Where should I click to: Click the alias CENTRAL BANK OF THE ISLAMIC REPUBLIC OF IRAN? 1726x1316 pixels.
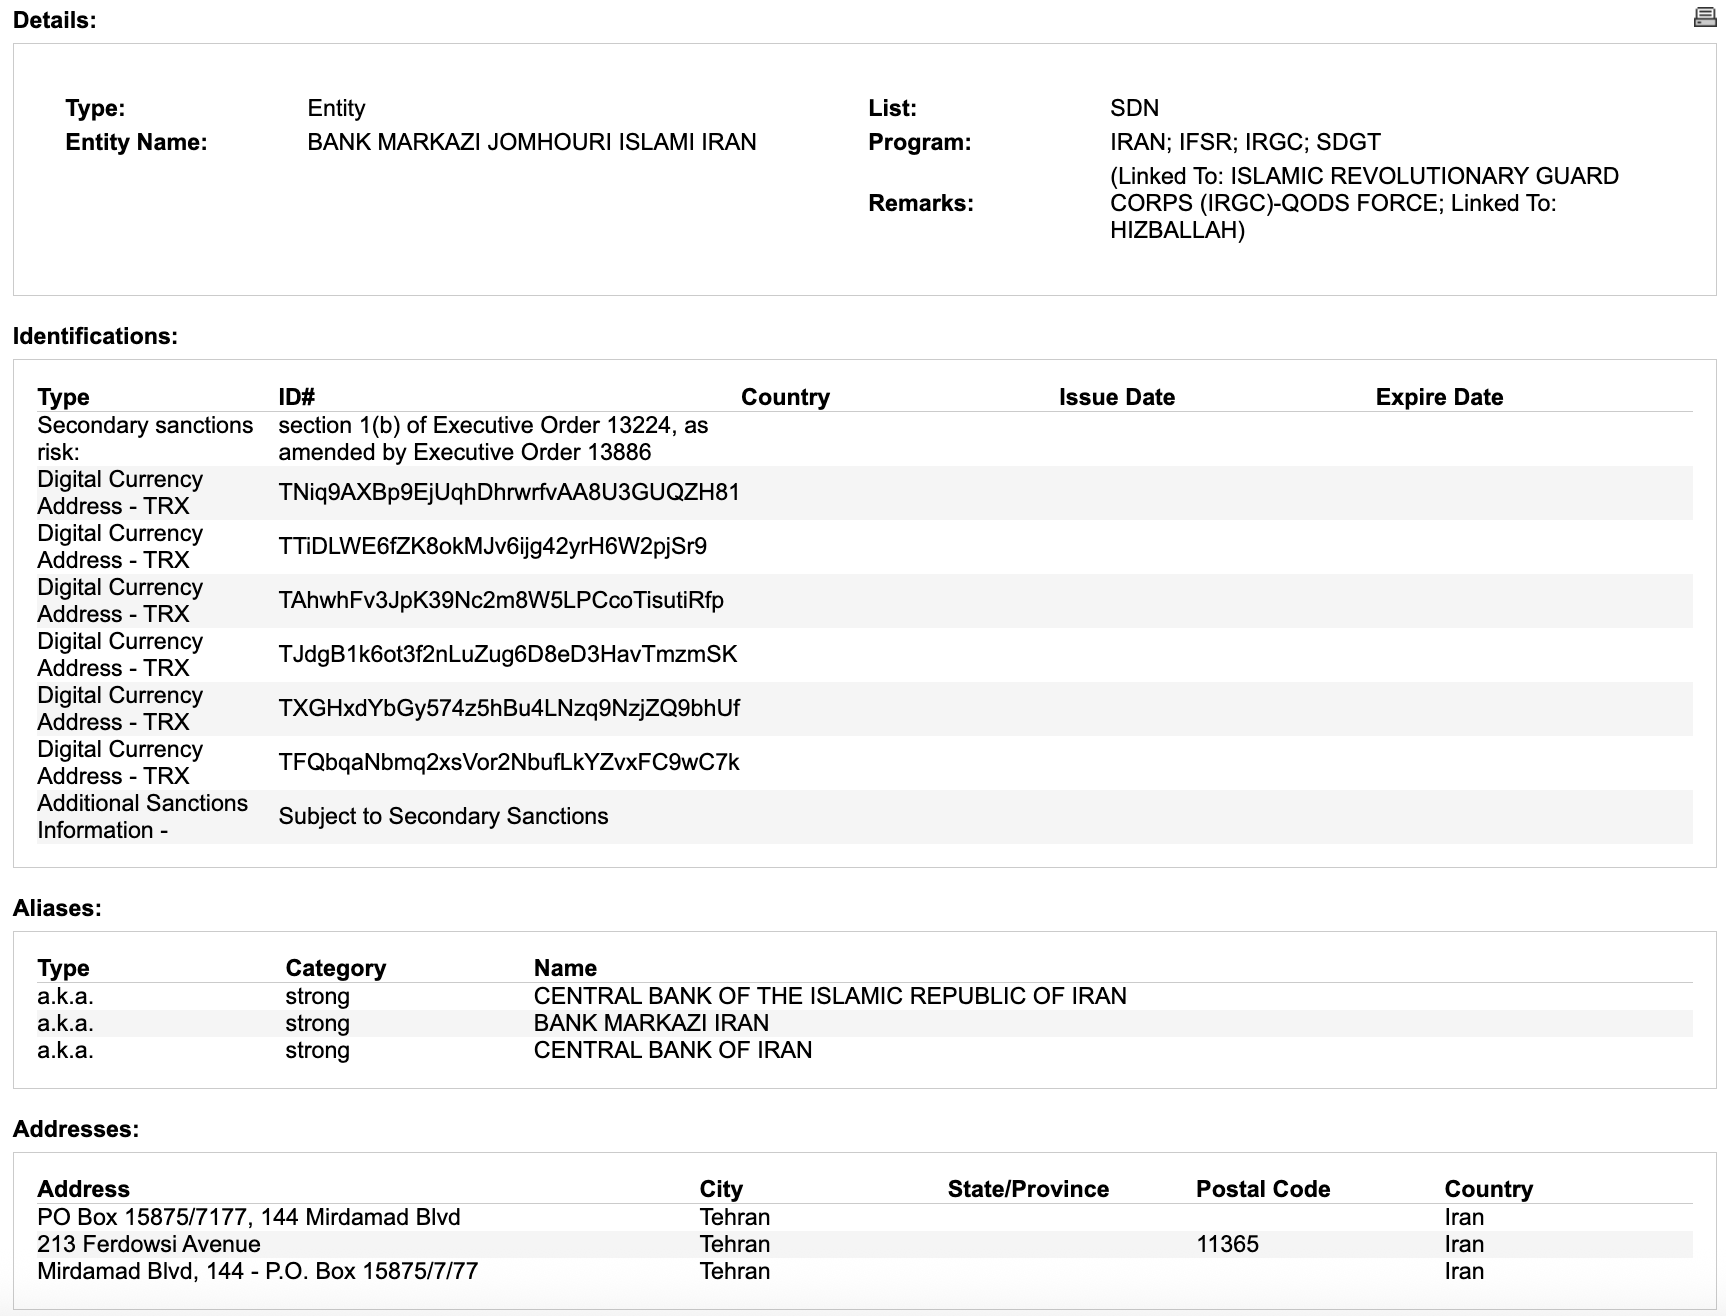830,996
